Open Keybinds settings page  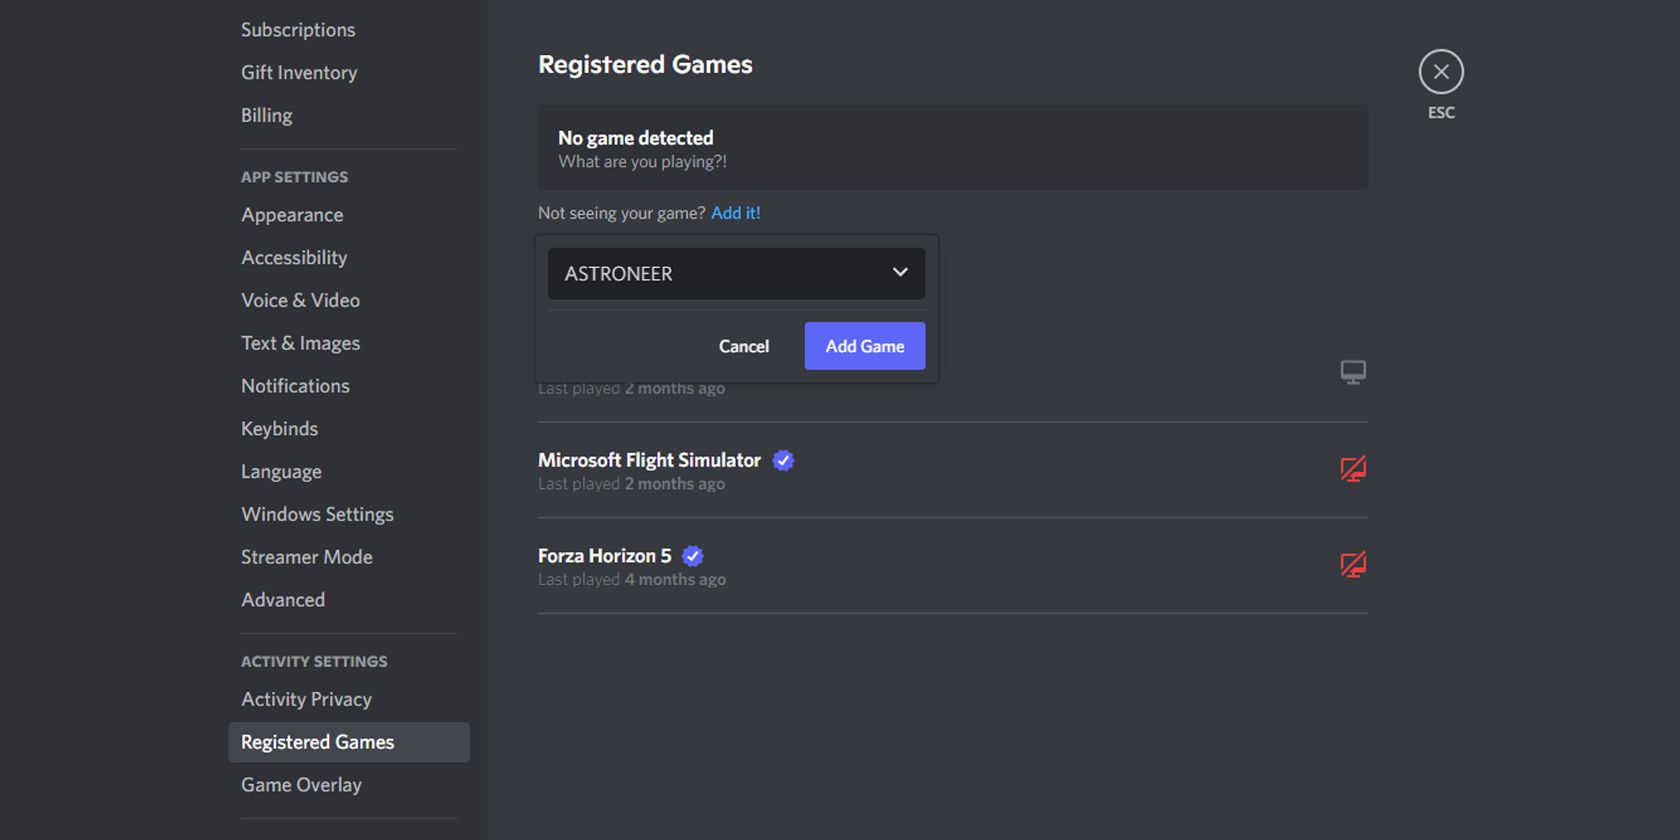tap(279, 428)
